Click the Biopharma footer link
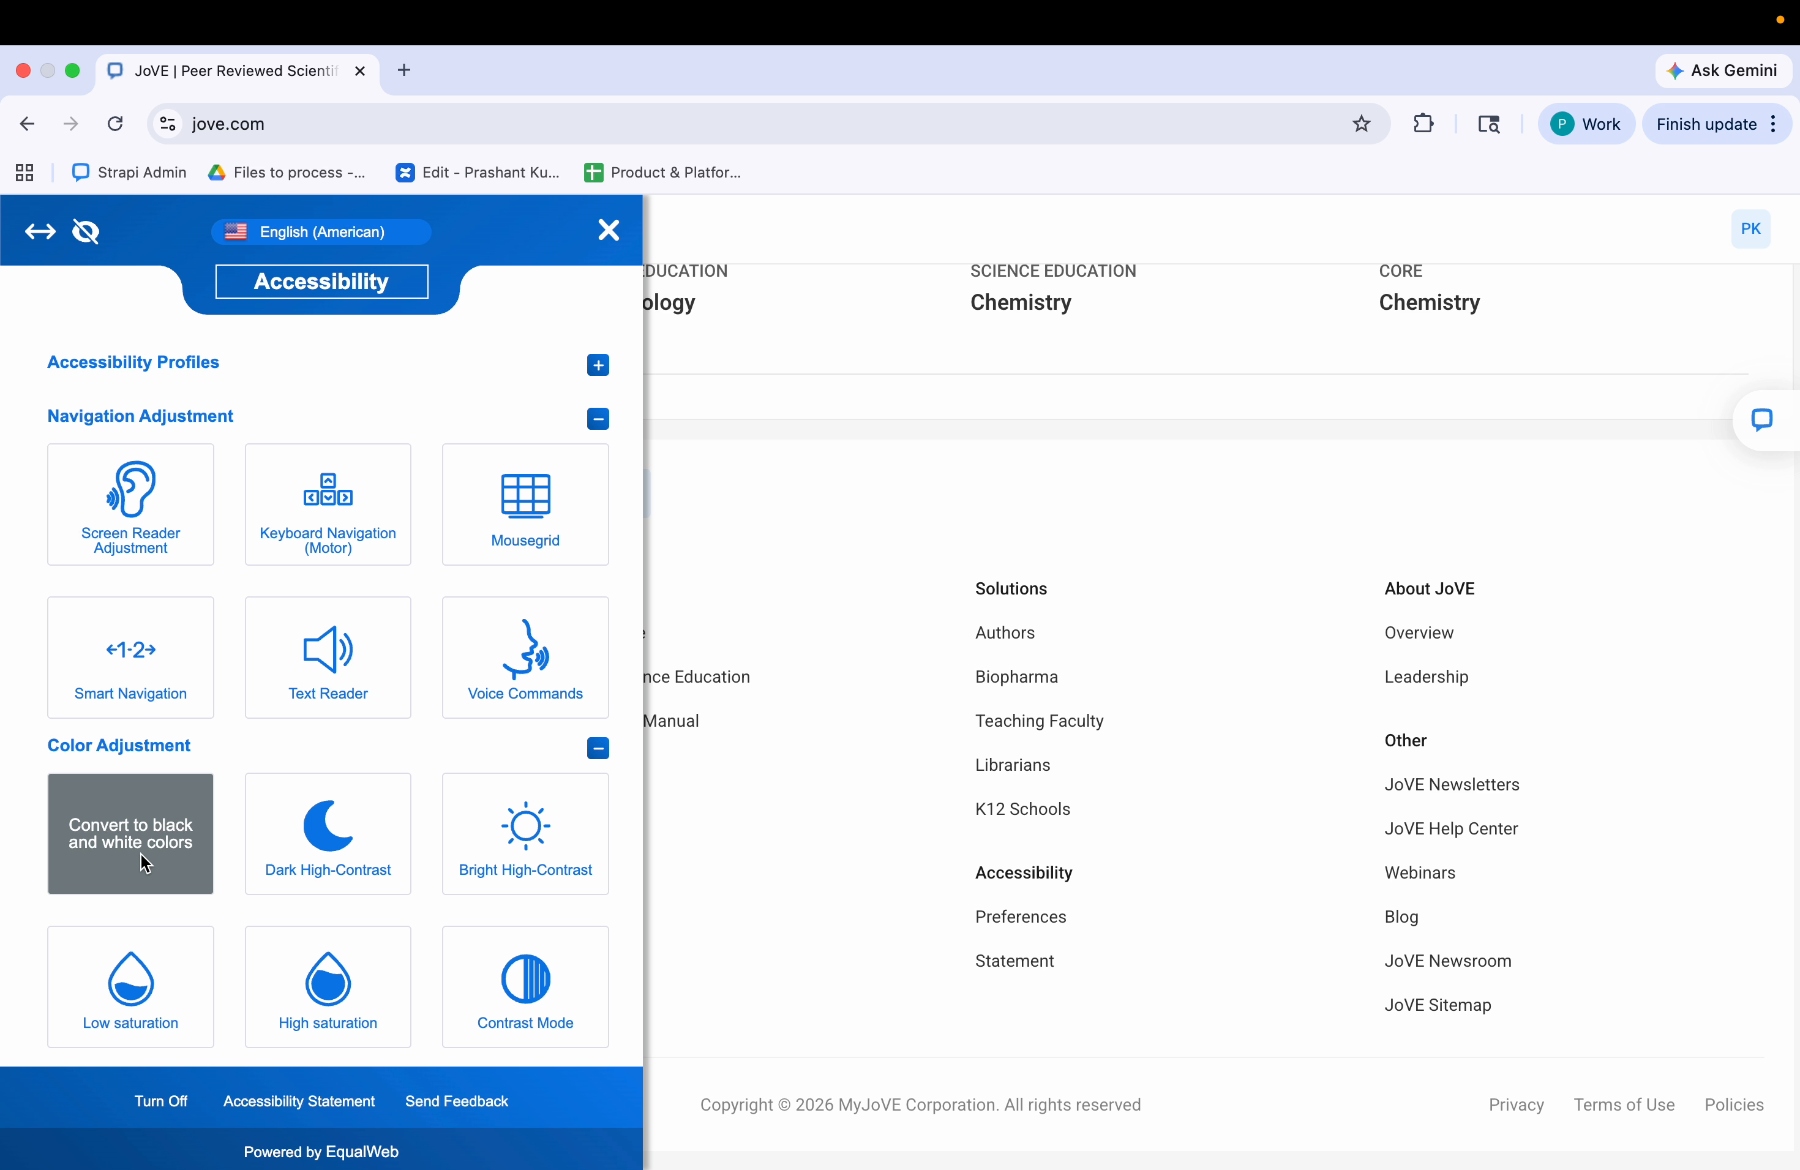 (x=1016, y=677)
